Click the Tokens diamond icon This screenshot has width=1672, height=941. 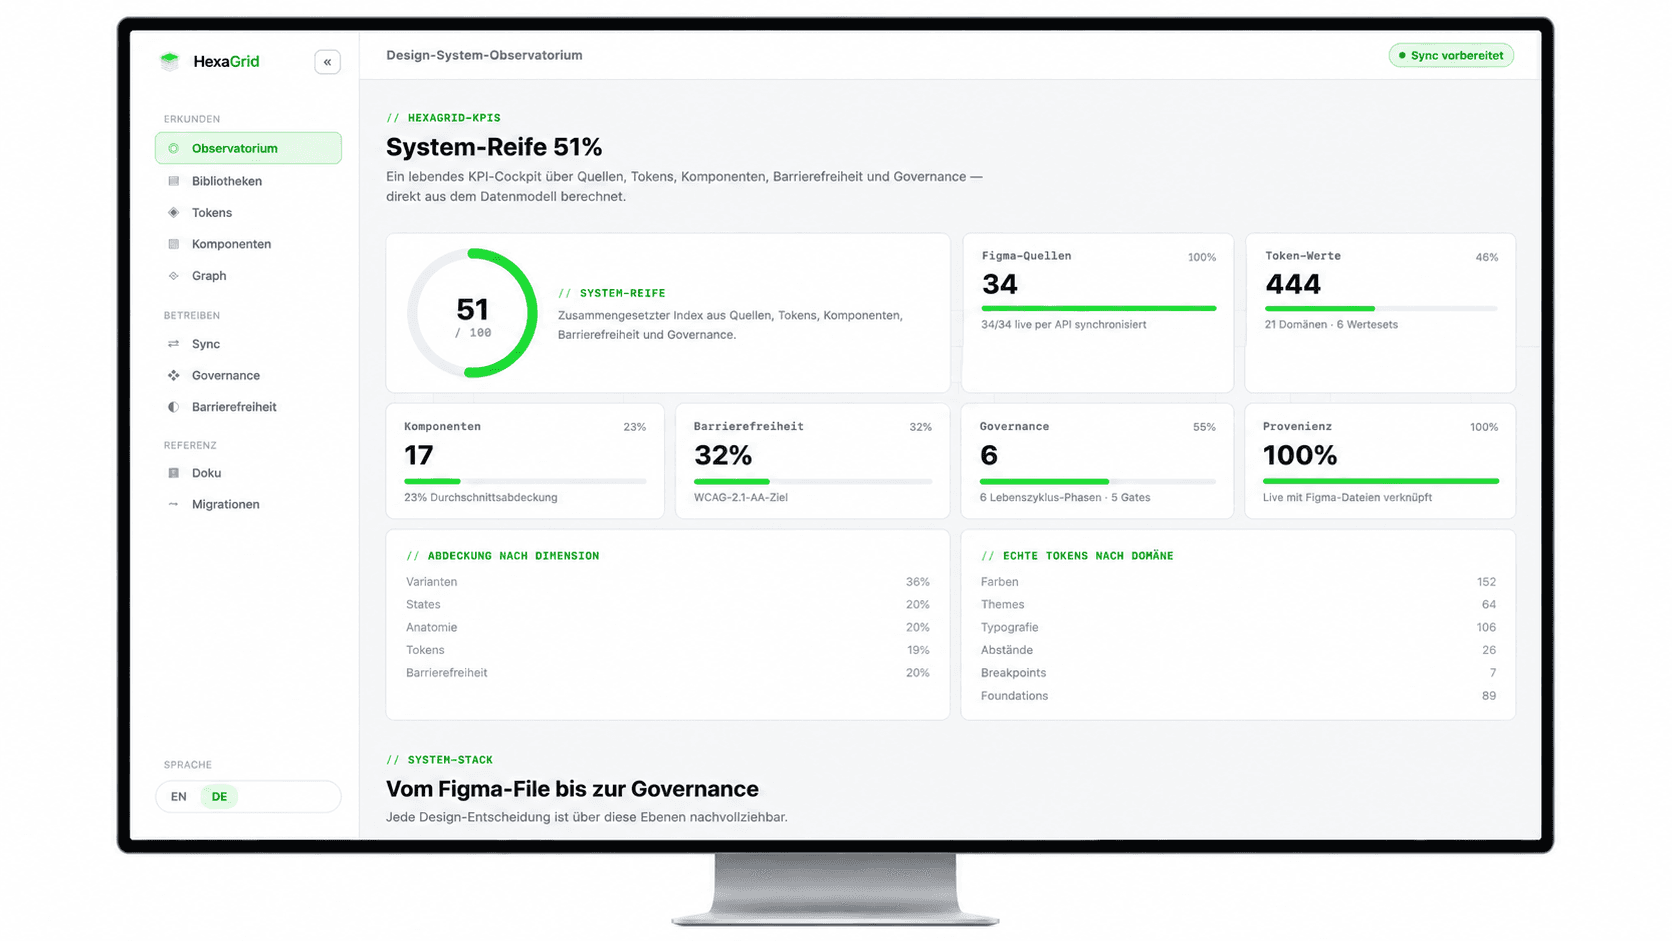pyautogui.click(x=174, y=212)
